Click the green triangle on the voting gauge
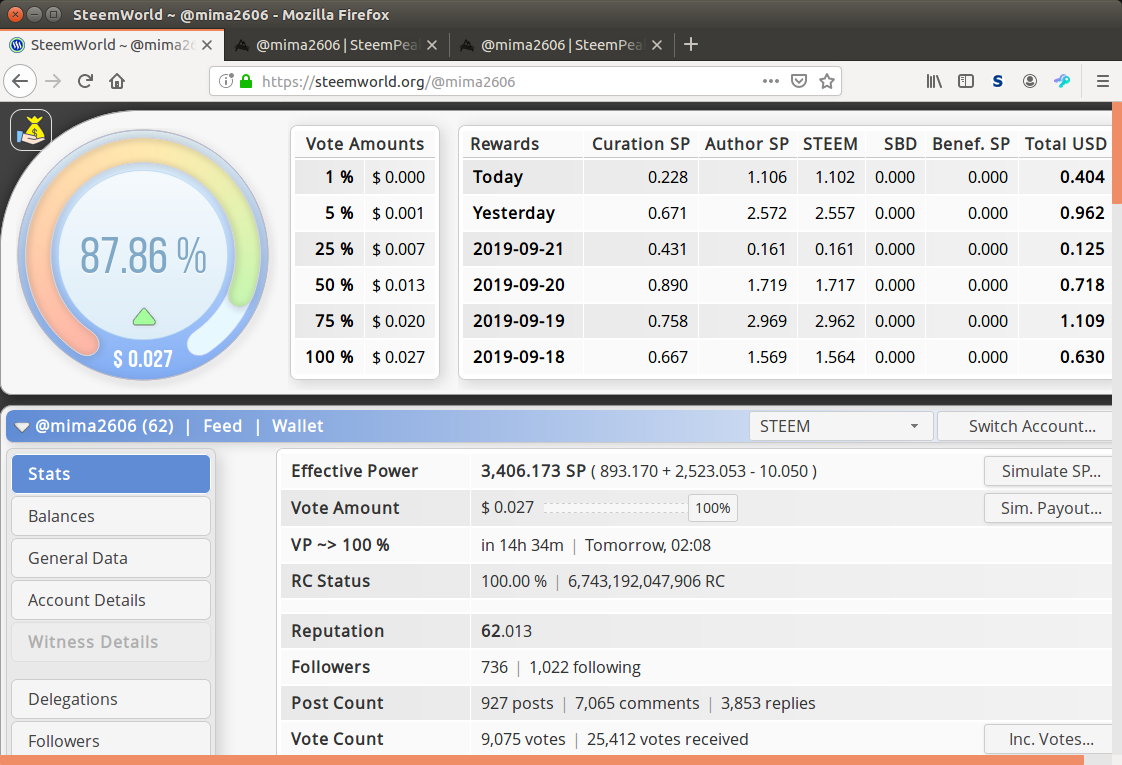This screenshot has height=765, width=1122. [145, 316]
